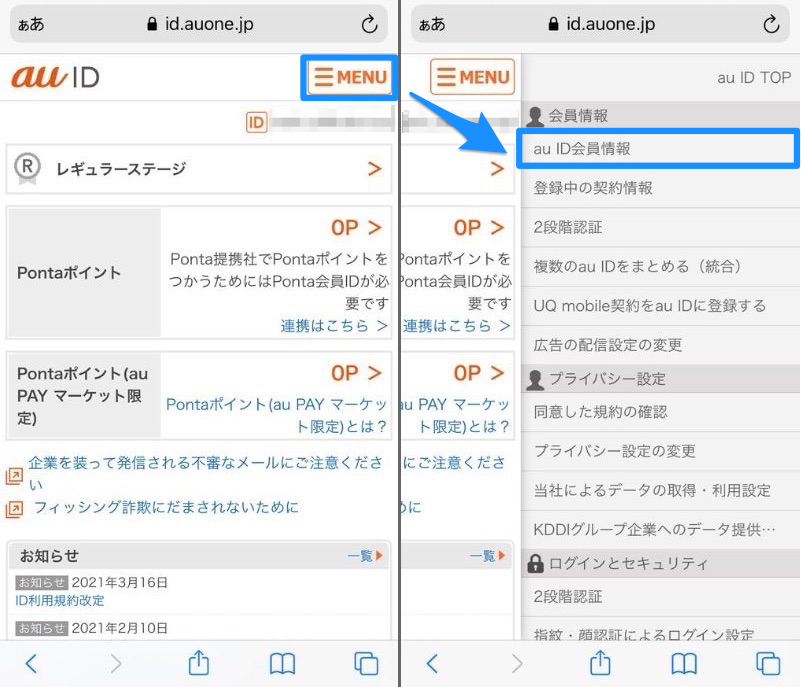Select KDDIグループ企業へのデータ提供 item

coord(661,529)
